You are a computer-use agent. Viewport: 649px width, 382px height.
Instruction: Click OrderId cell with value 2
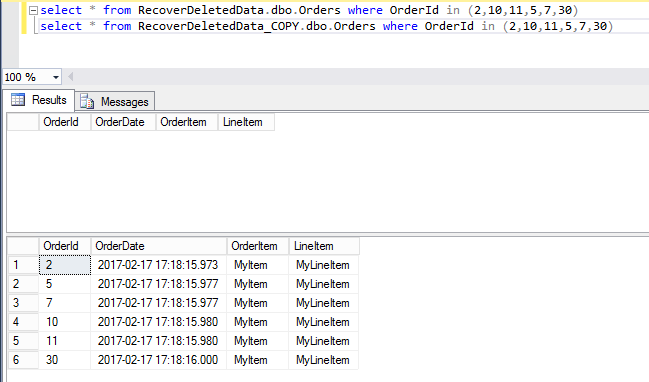click(65, 265)
